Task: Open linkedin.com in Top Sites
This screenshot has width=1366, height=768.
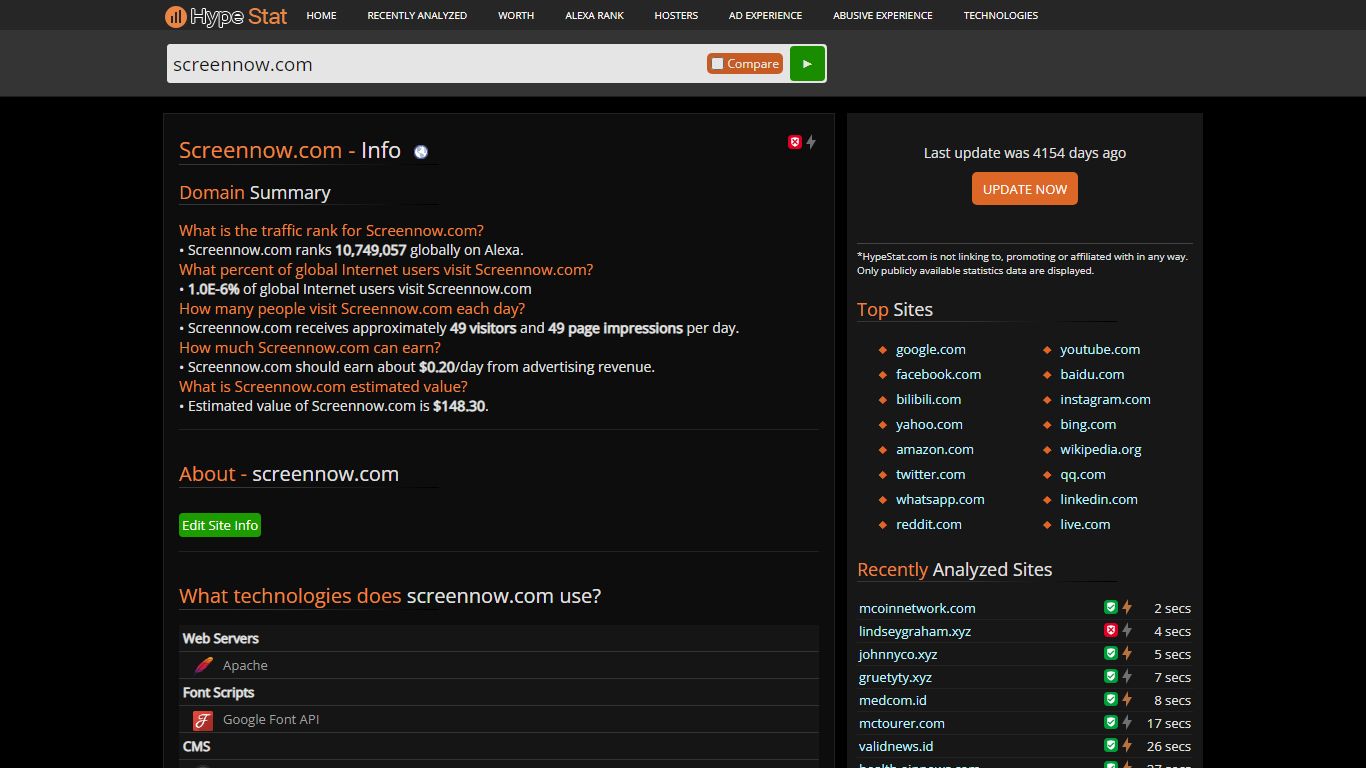Action: pyautogui.click(x=1099, y=499)
